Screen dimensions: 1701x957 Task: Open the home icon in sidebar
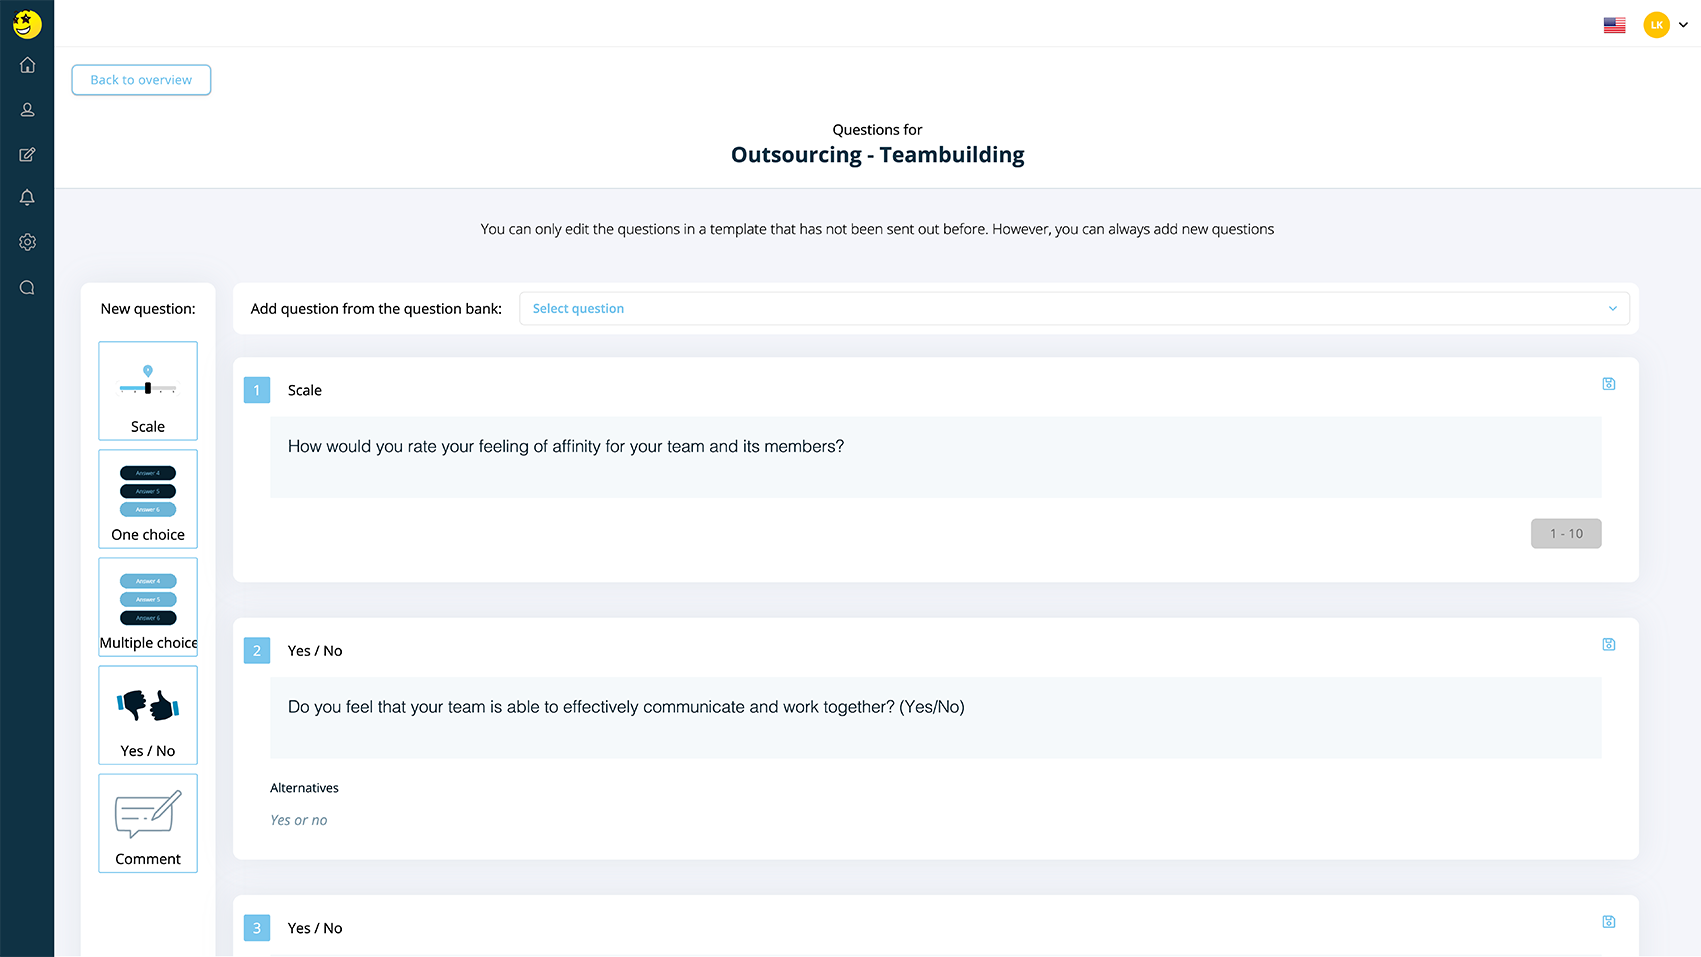pyautogui.click(x=27, y=65)
